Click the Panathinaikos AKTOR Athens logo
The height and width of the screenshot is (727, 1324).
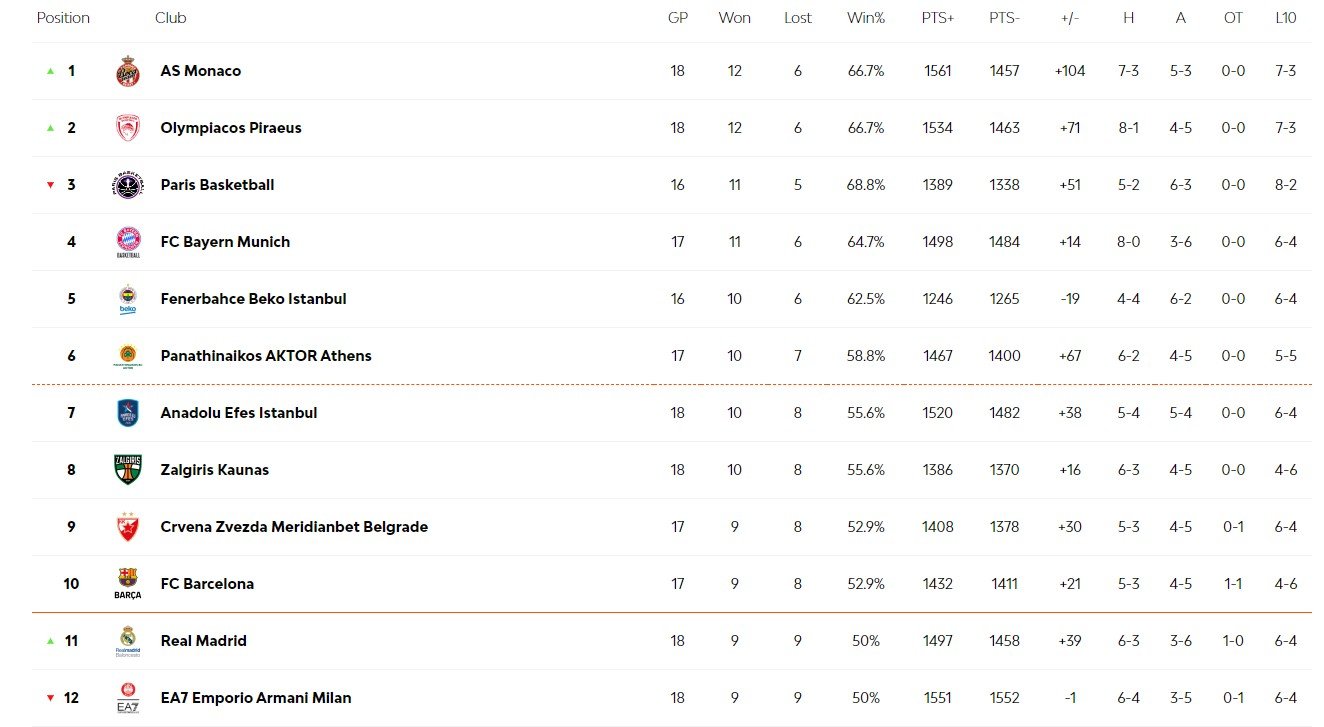click(x=128, y=356)
